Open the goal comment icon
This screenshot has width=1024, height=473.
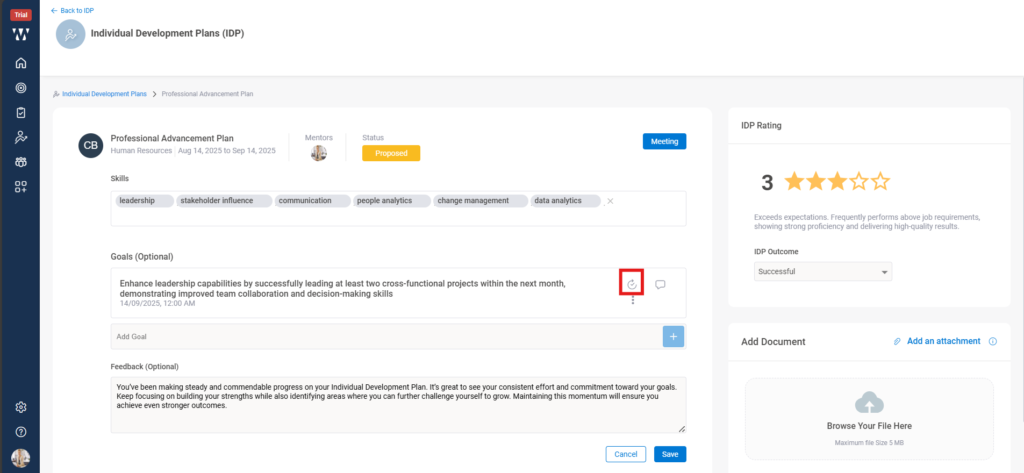(660, 284)
